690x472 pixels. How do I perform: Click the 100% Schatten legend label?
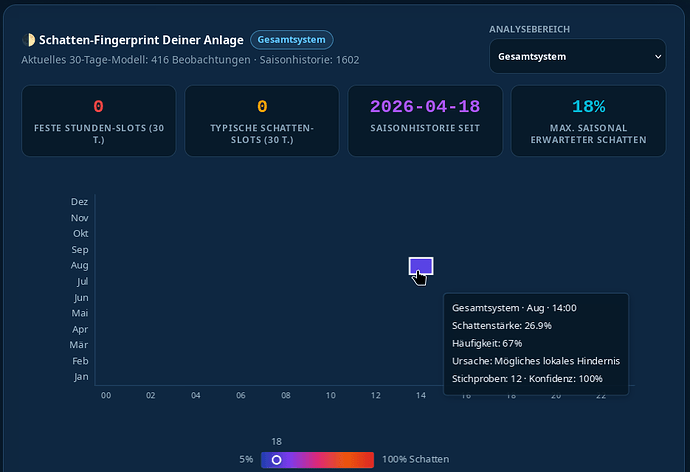point(415,459)
